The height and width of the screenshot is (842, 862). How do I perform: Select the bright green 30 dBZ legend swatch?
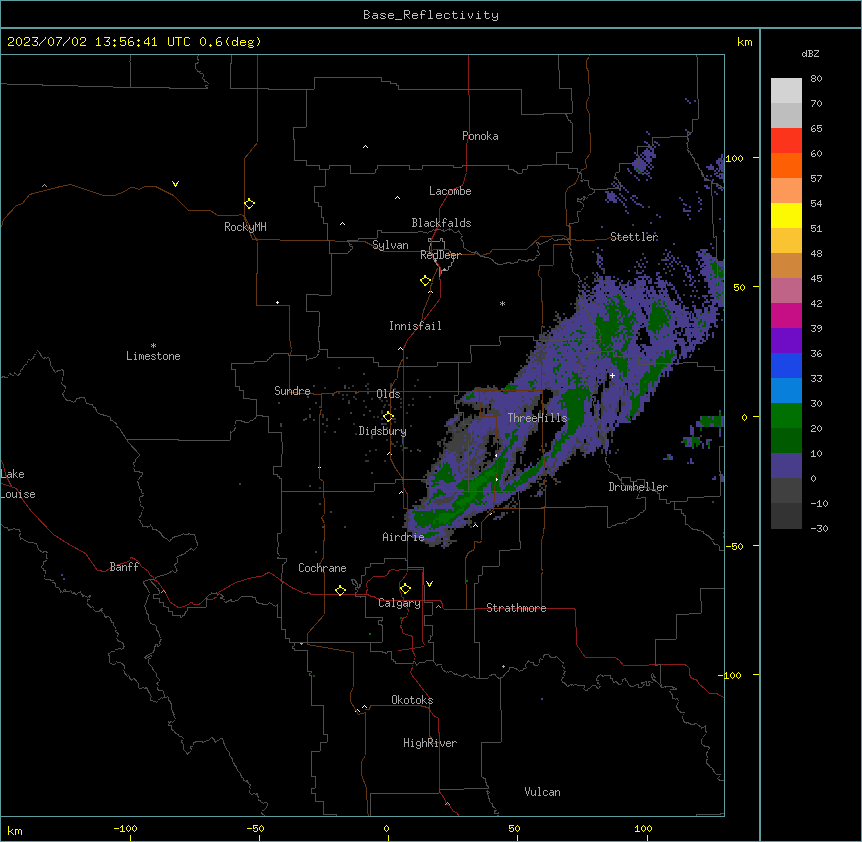(786, 416)
